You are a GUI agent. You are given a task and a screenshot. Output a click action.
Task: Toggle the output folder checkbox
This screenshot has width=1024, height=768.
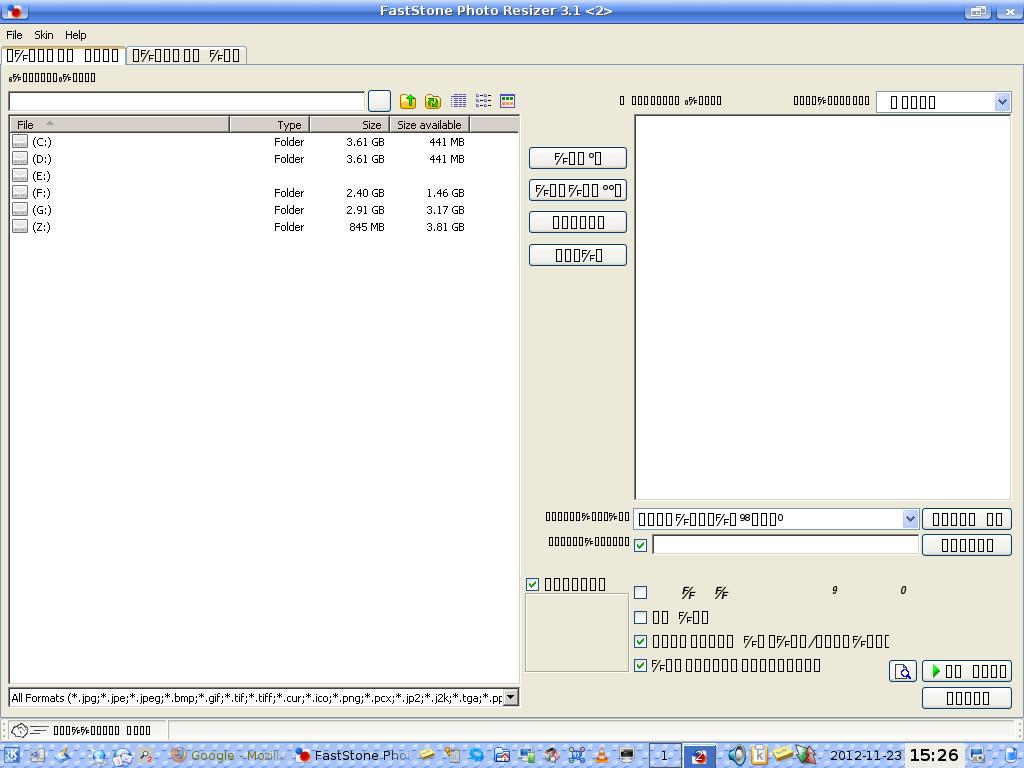click(x=641, y=545)
